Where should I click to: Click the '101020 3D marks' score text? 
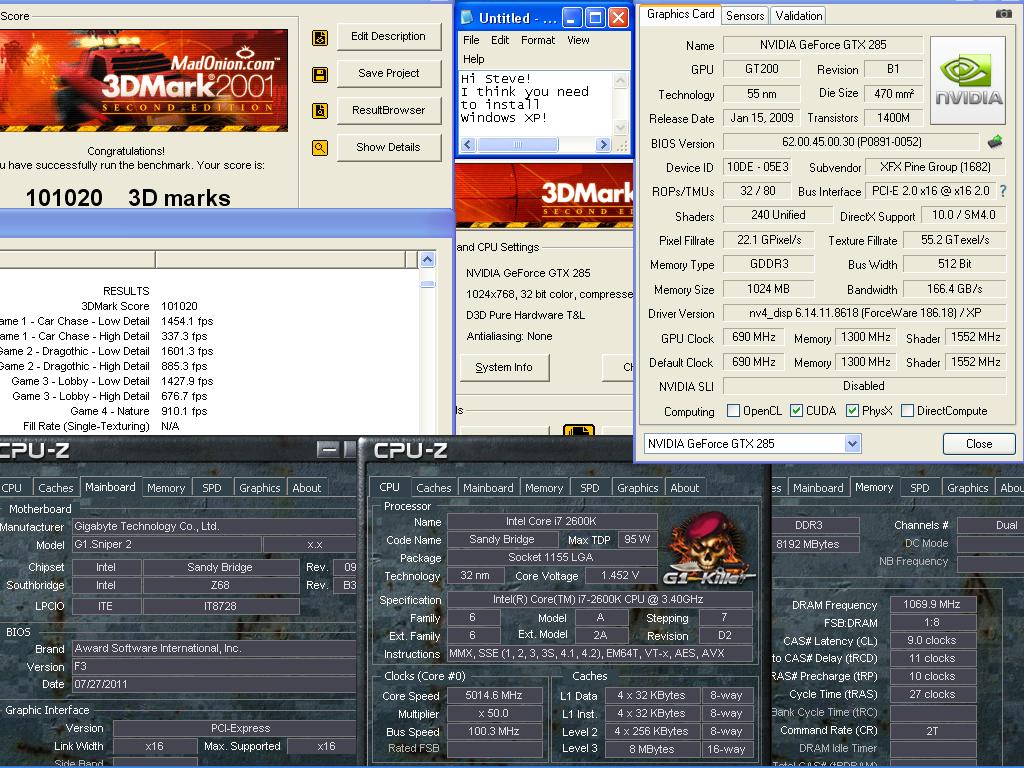pyautogui.click(x=128, y=198)
